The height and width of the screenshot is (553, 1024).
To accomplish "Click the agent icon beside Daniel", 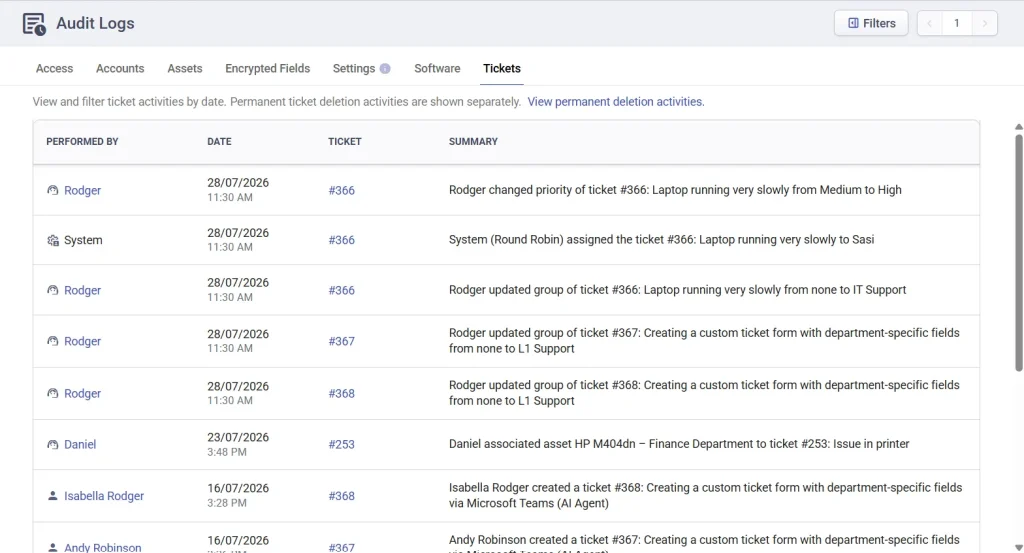I will coord(53,445).
